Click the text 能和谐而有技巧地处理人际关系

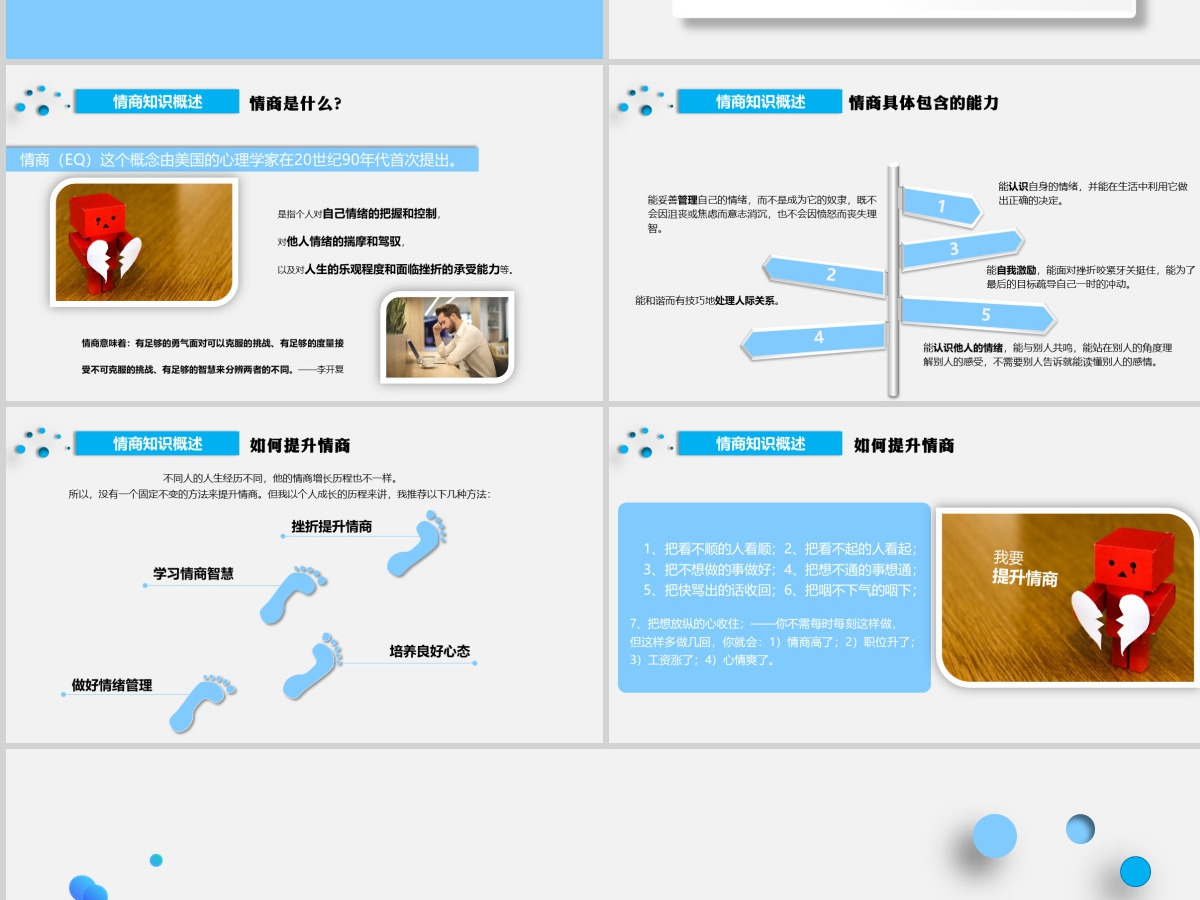(x=708, y=300)
